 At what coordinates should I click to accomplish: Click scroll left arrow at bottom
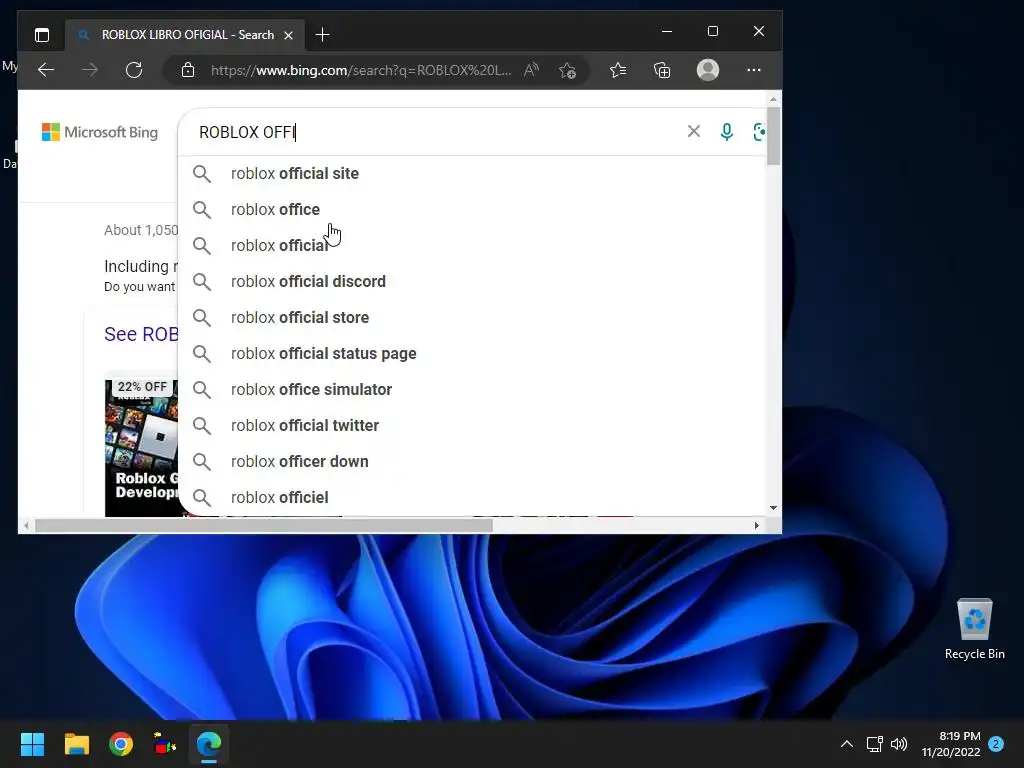26,525
